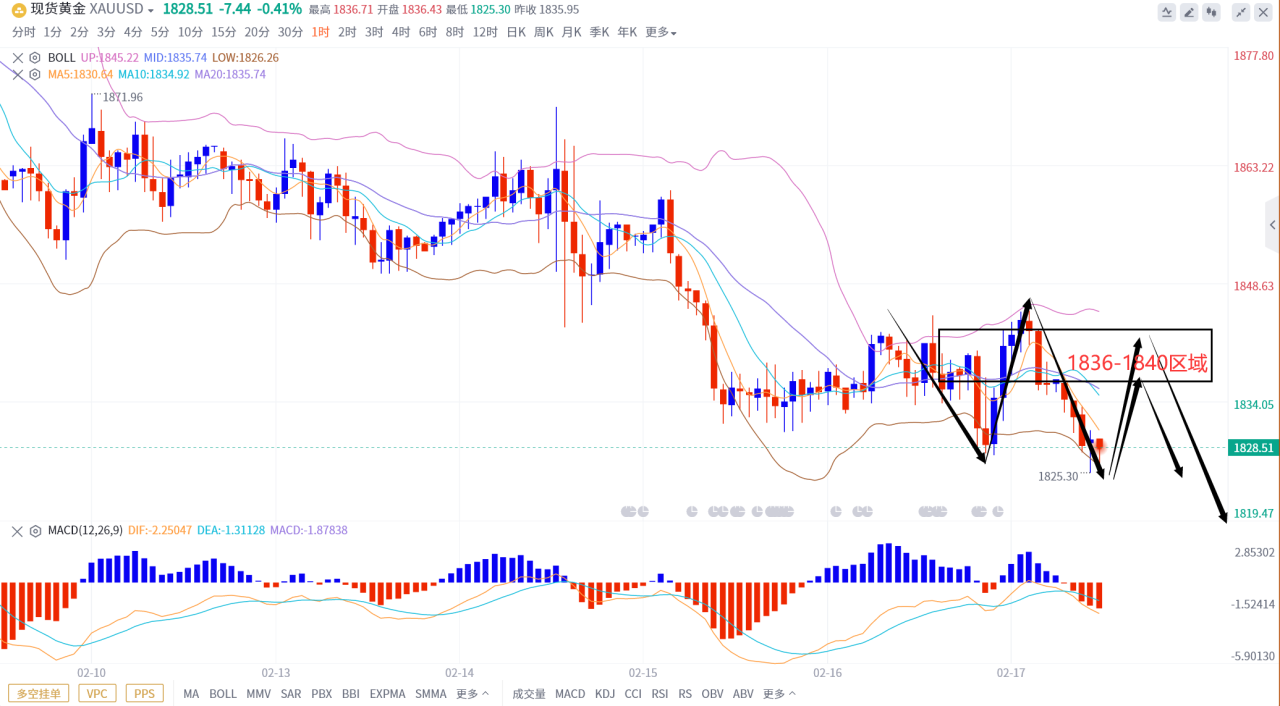The image size is (1280, 706).
Task: Remove the BOLL indicator with its X
Action: coord(17,57)
